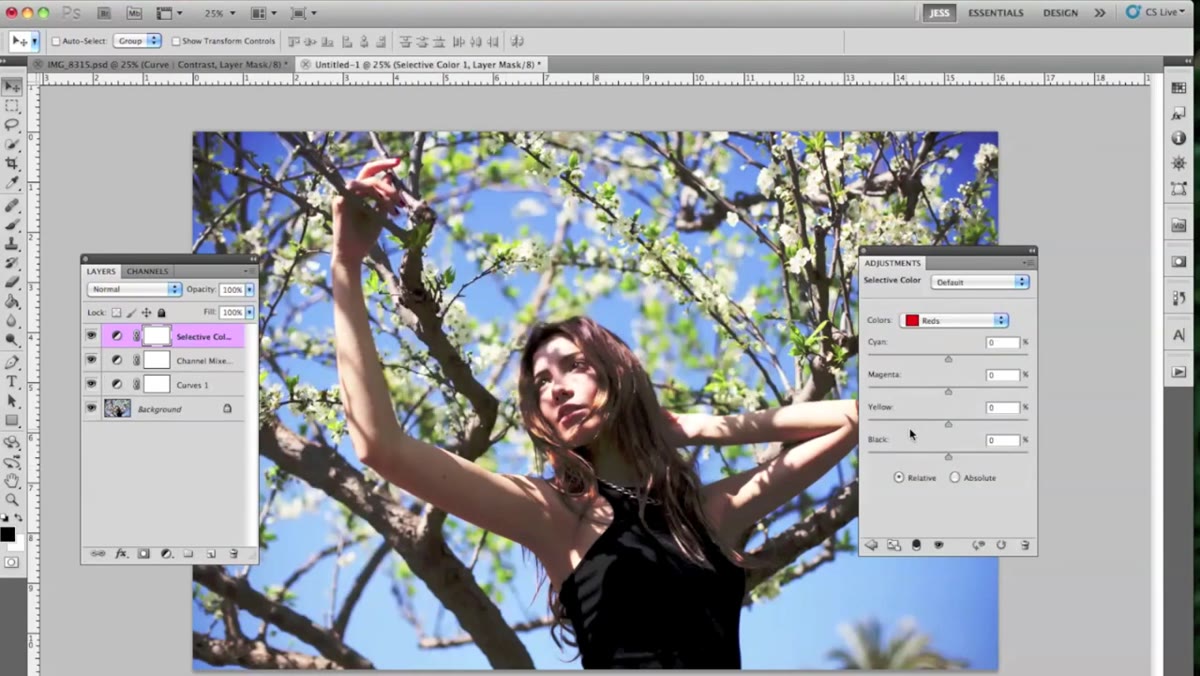Hide the Channel Mixer layer
Viewport: 1200px width, 676px height.
(91, 360)
